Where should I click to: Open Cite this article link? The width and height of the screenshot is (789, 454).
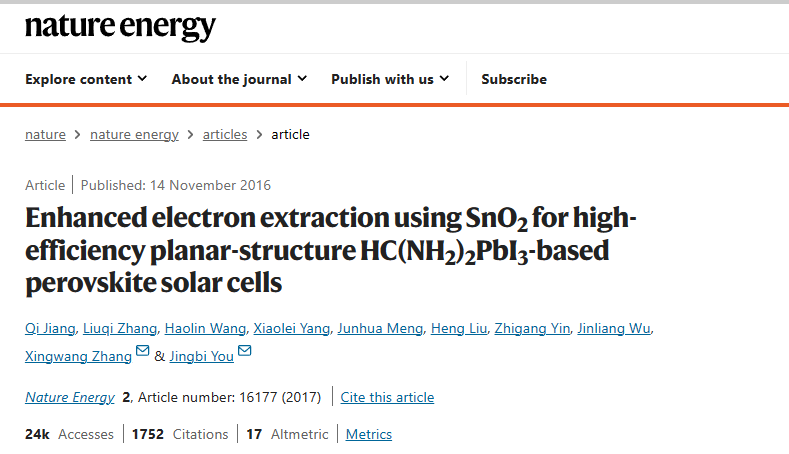click(x=387, y=397)
